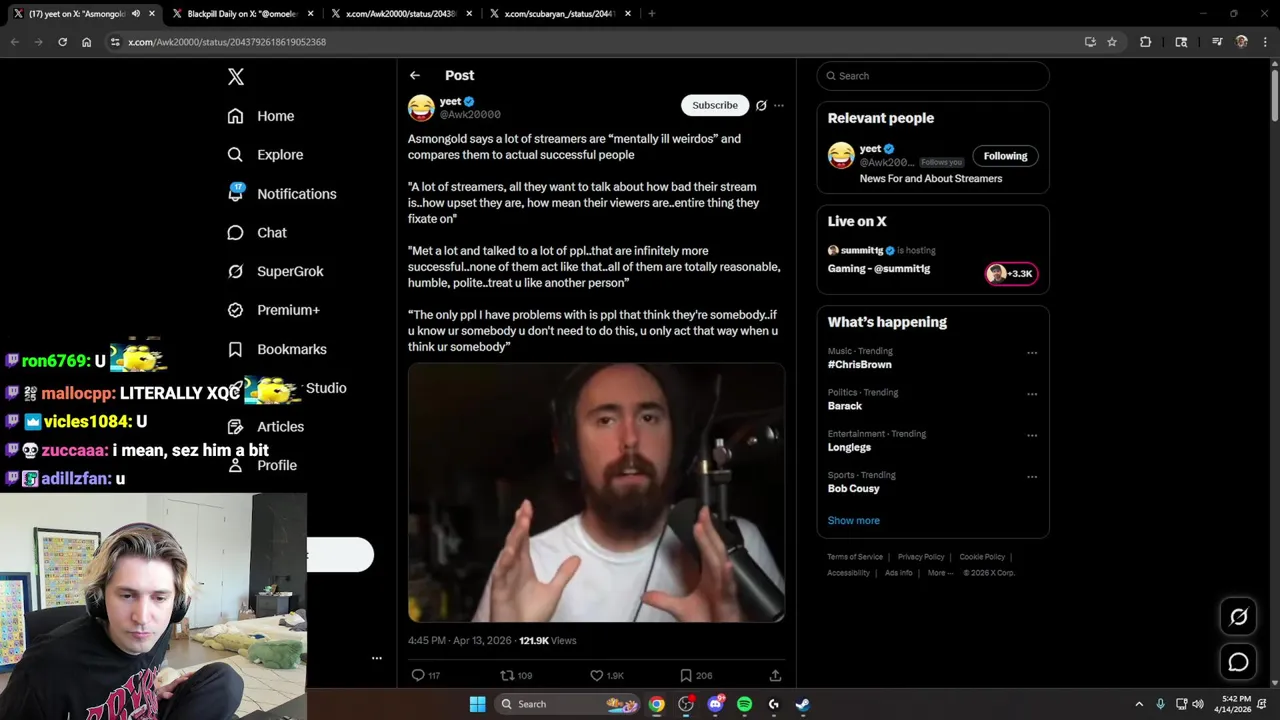Go back using the Post back arrow
The height and width of the screenshot is (720, 1280).
pyautogui.click(x=415, y=76)
